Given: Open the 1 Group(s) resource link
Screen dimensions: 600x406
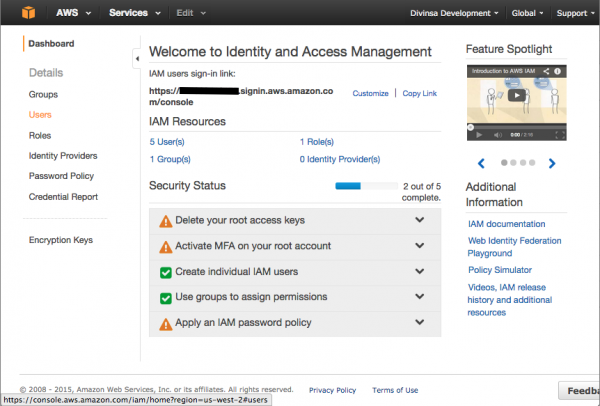Looking at the screenshot, I should click(x=170, y=159).
